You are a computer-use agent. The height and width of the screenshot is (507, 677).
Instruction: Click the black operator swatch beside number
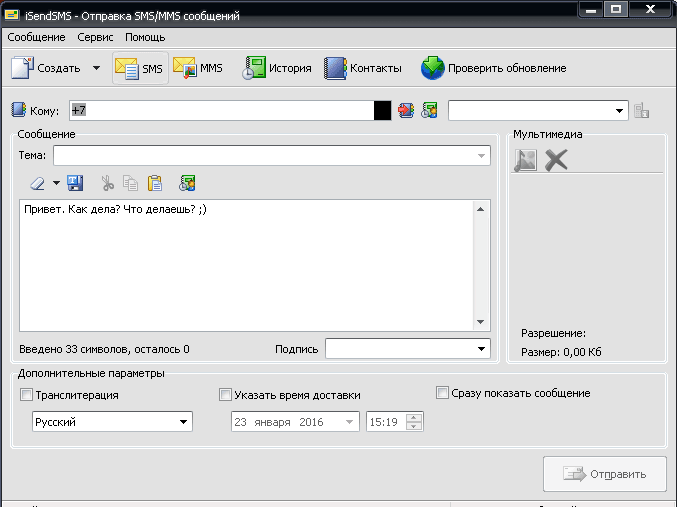click(383, 111)
